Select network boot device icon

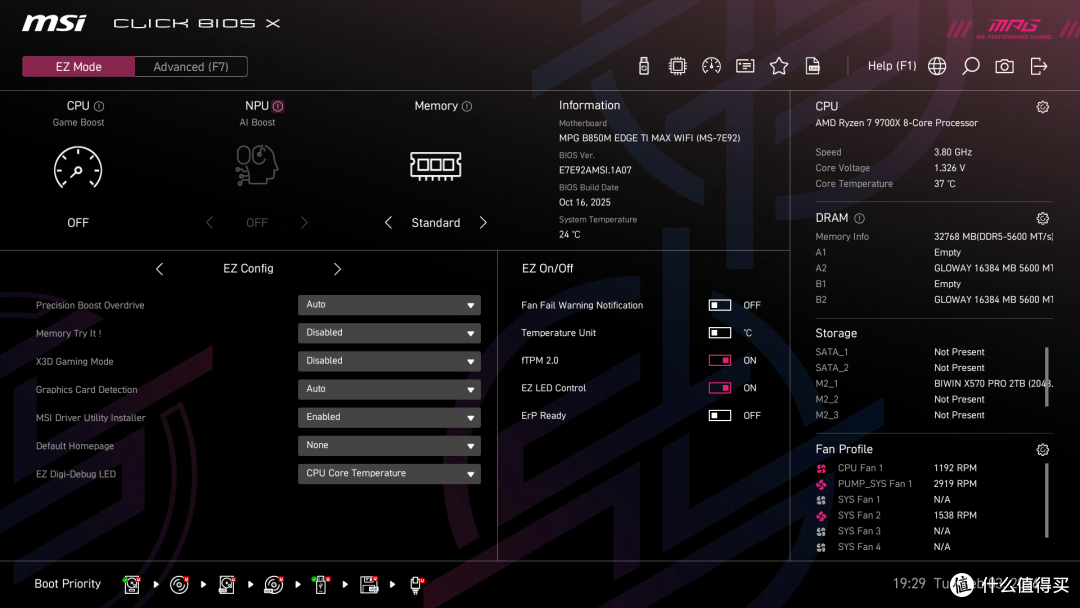pyautogui.click(x=416, y=585)
